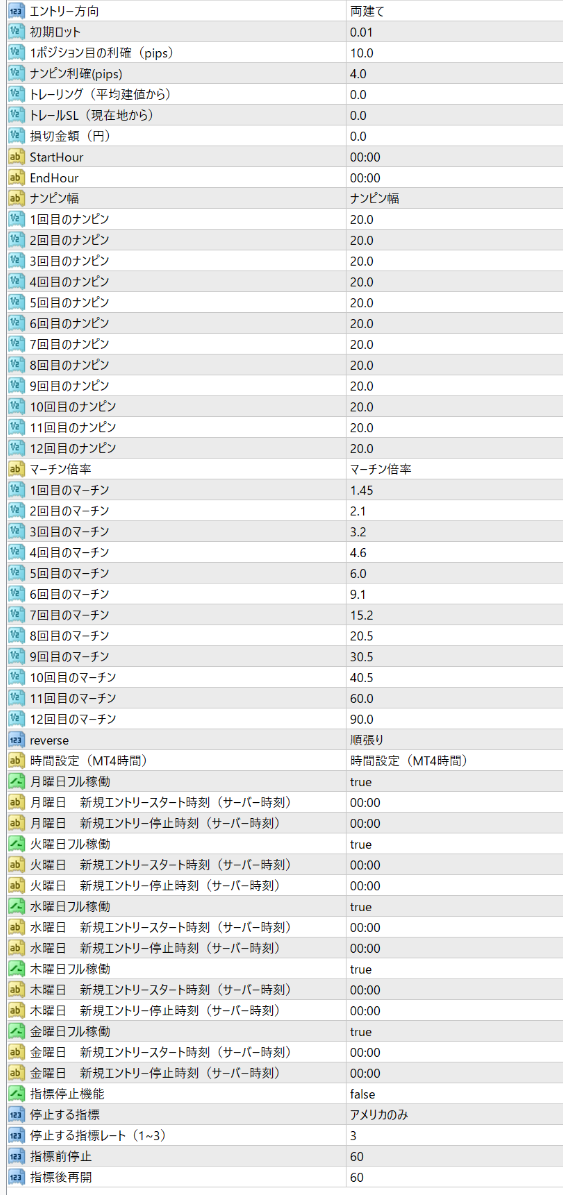Select the 9回目のマーチン row label
This screenshot has width=563, height=1197.
click(x=70, y=657)
